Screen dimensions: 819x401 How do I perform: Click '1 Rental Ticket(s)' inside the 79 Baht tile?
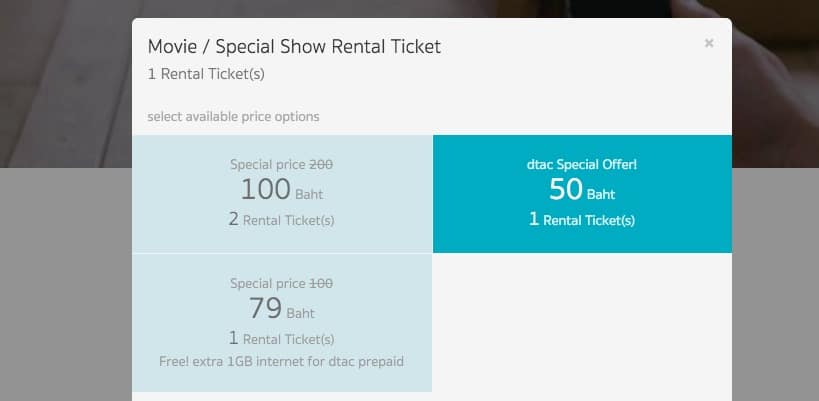click(x=282, y=339)
